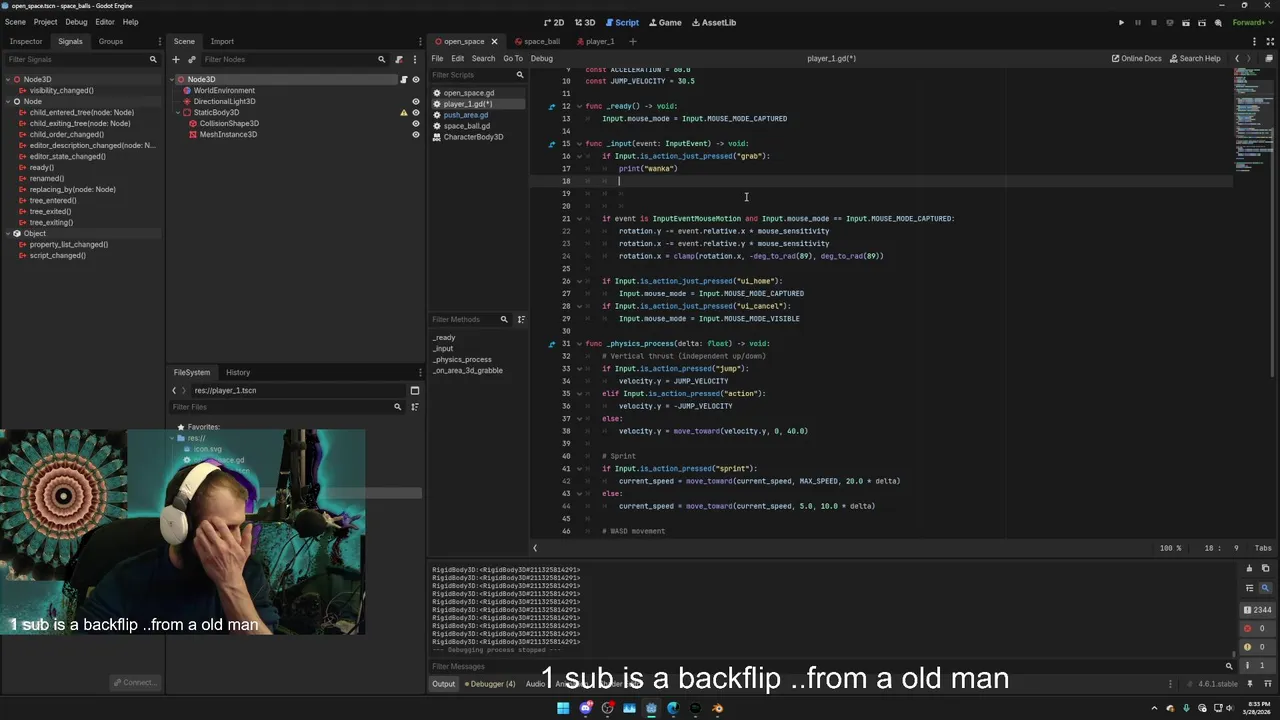1280x720 pixels.
Task: Run the project with the play icon
Action: point(1121,22)
